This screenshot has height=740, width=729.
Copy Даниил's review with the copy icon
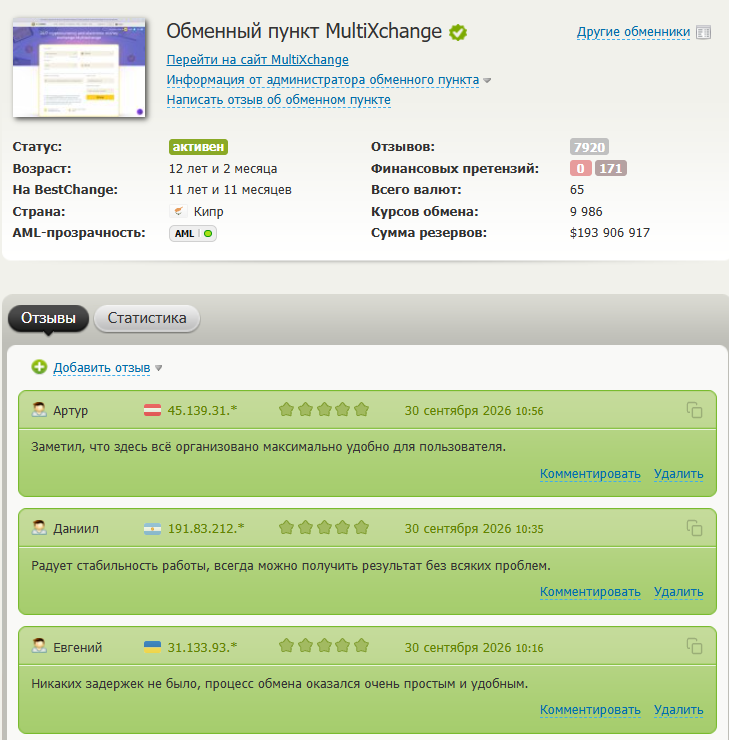(694, 528)
